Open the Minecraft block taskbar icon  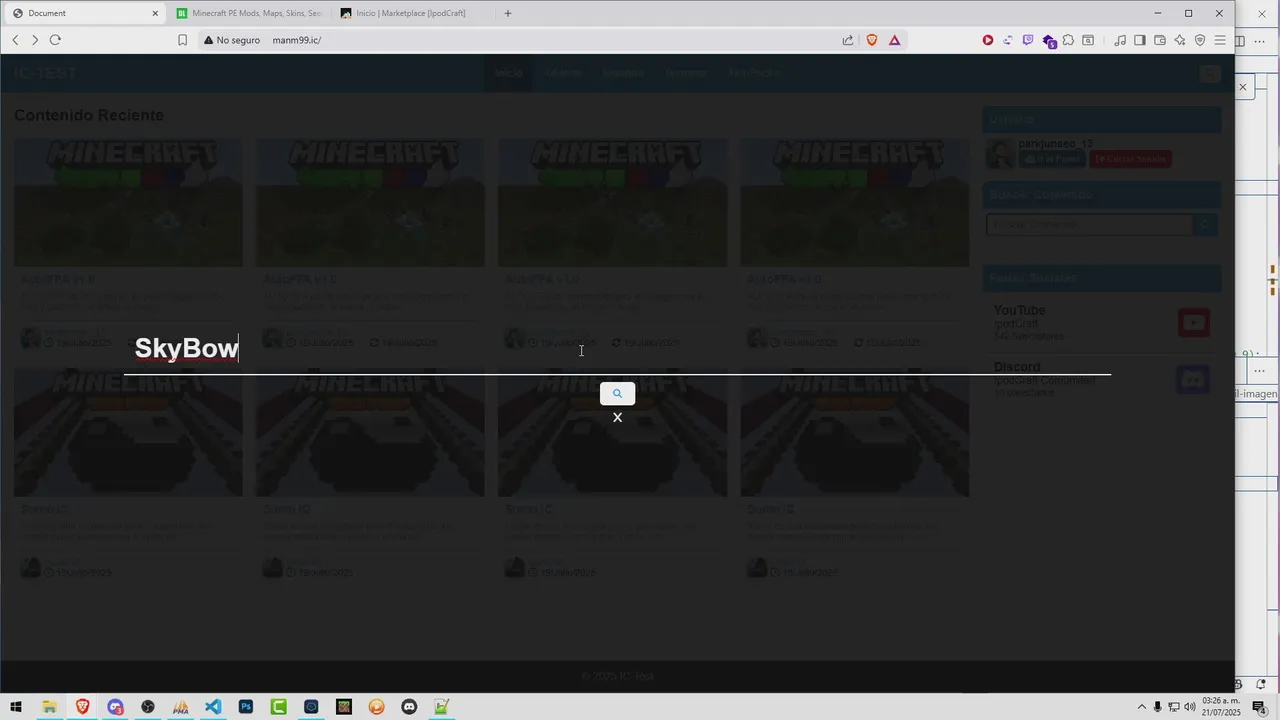[344, 707]
